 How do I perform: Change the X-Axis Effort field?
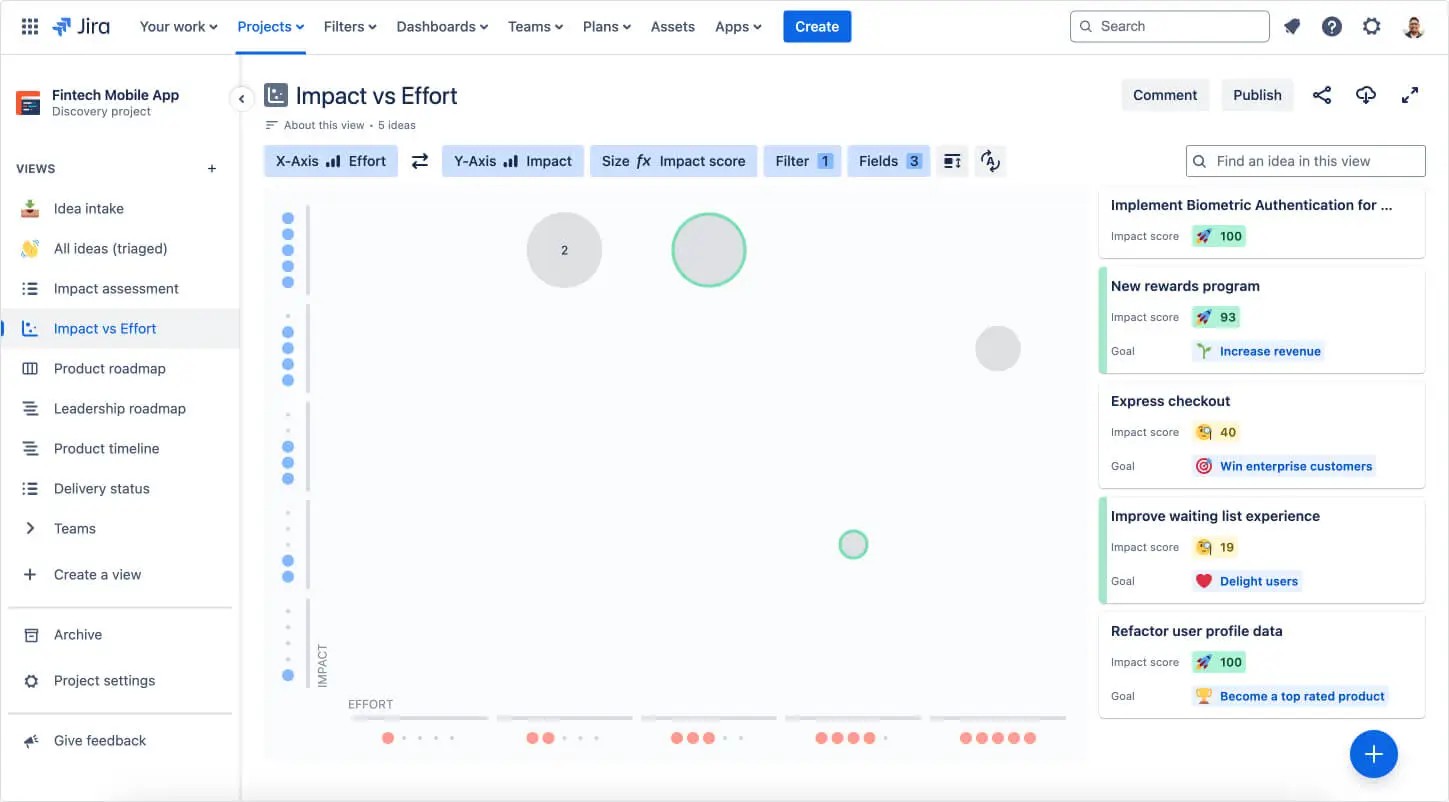coord(331,161)
